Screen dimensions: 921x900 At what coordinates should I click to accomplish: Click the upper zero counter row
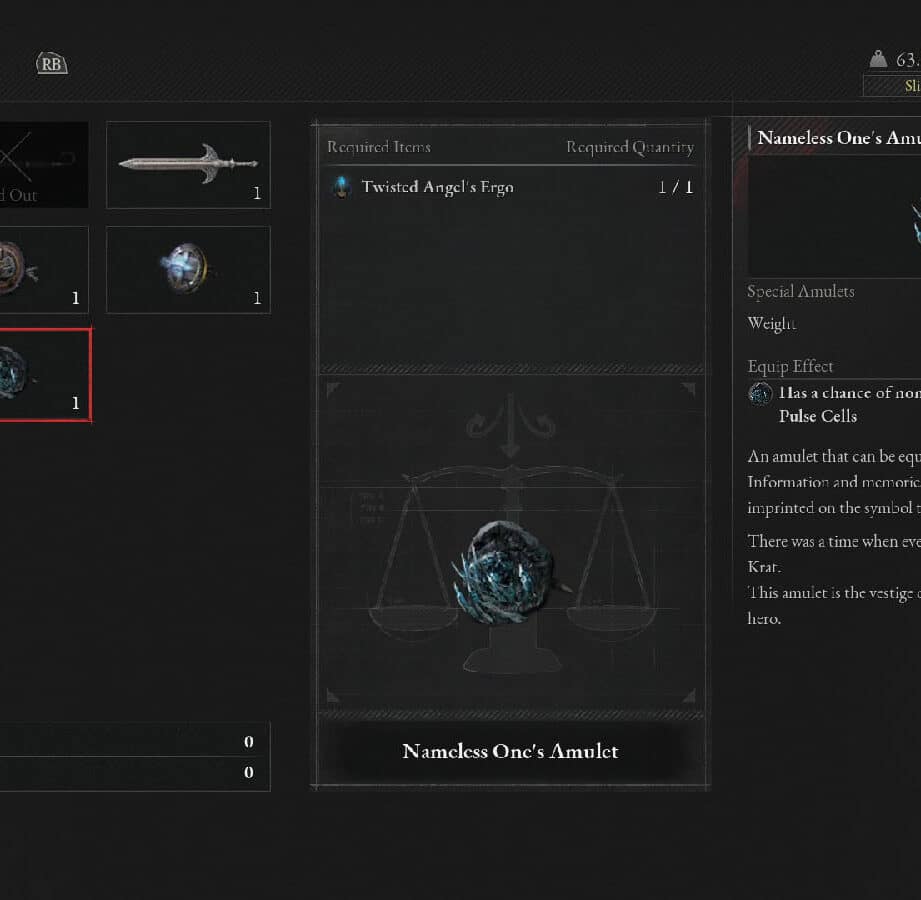pos(135,741)
